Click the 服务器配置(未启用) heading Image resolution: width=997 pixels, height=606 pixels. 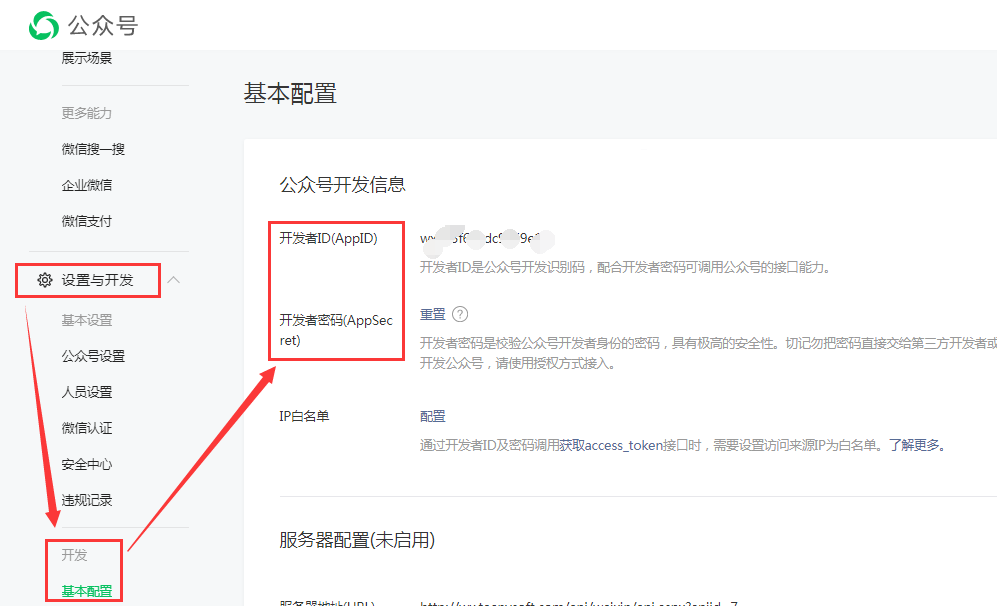357,540
